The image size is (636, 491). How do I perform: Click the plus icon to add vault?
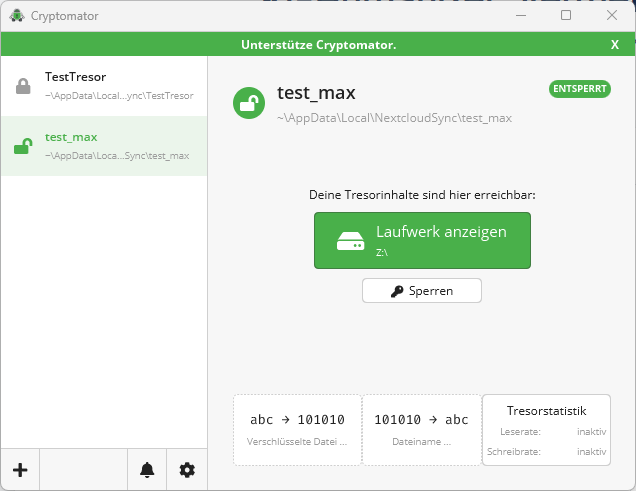point(20,470)
